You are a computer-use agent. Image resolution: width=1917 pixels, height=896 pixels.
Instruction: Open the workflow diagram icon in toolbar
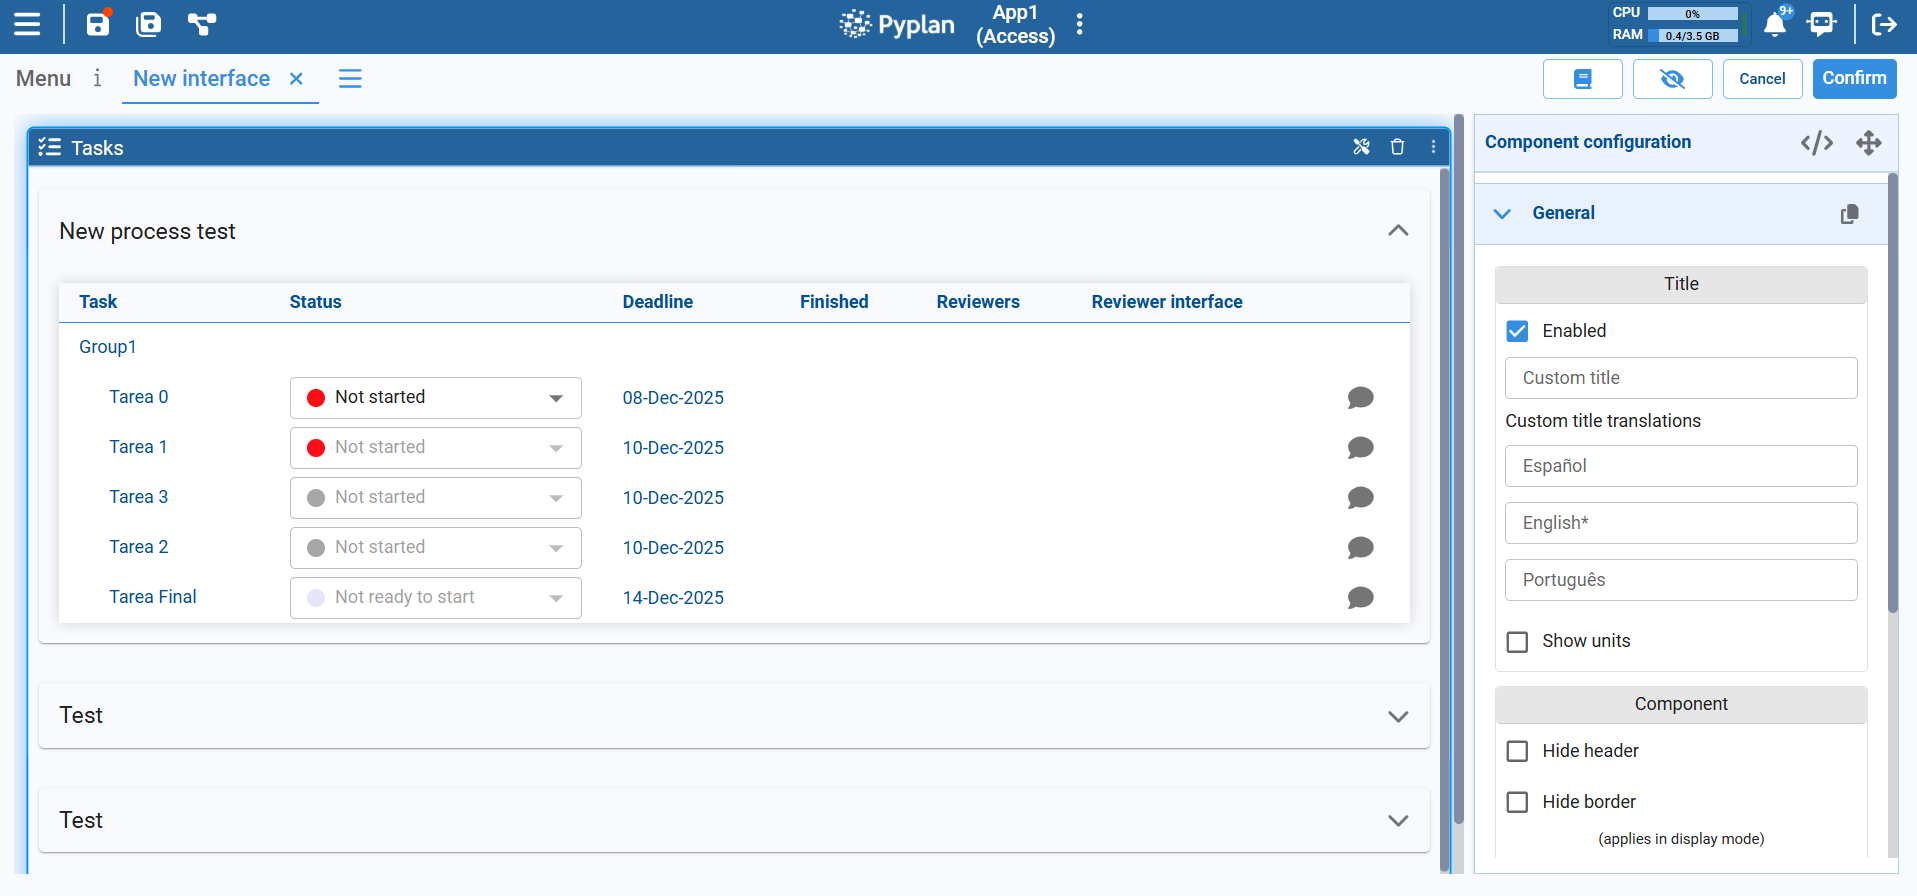pos(202,25)
